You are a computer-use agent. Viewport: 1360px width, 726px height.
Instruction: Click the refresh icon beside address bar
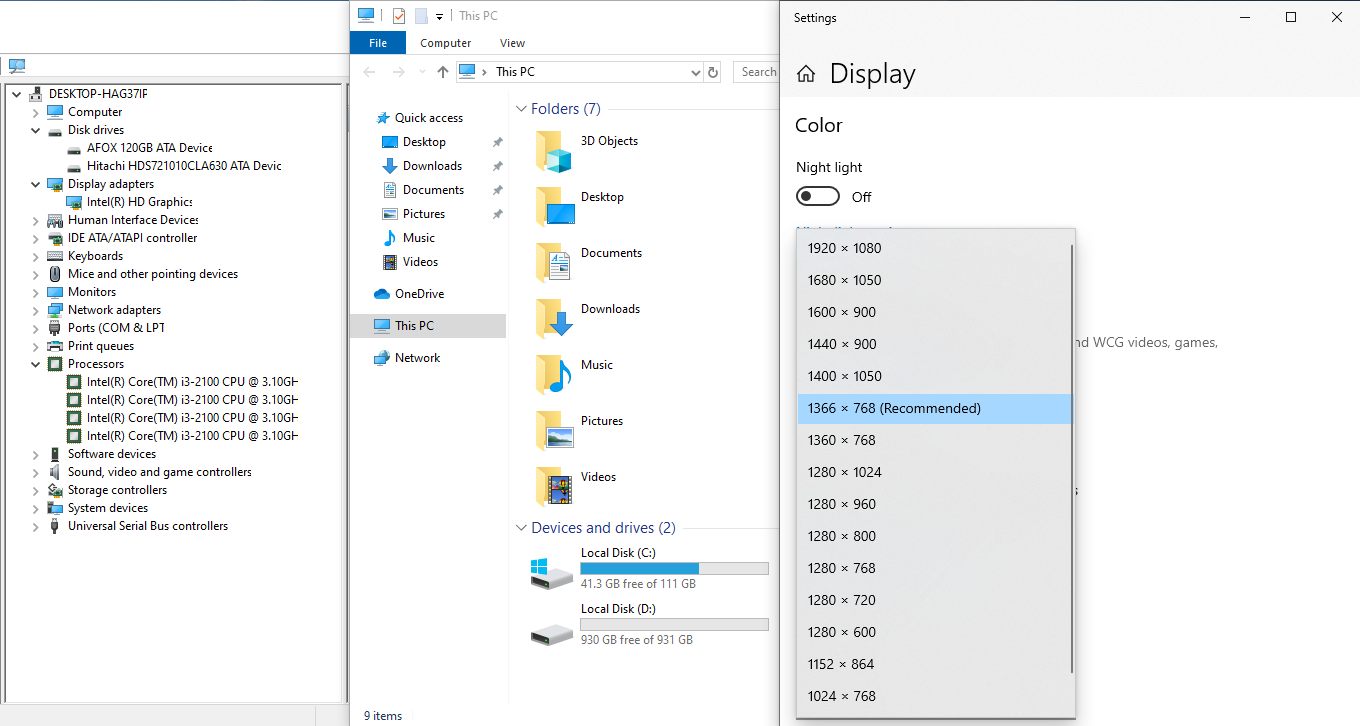713,72
